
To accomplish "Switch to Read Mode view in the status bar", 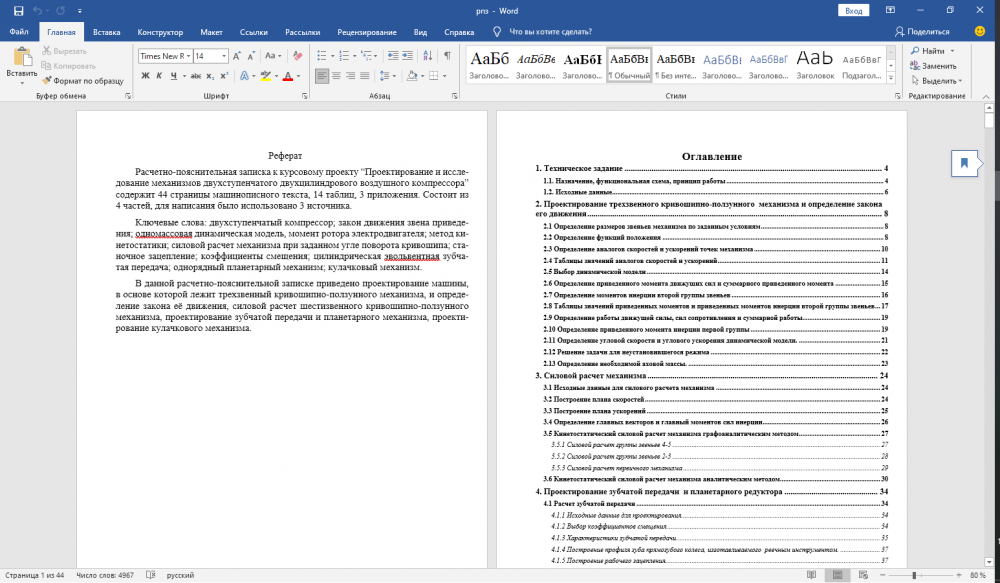I will tap(811, 575).
